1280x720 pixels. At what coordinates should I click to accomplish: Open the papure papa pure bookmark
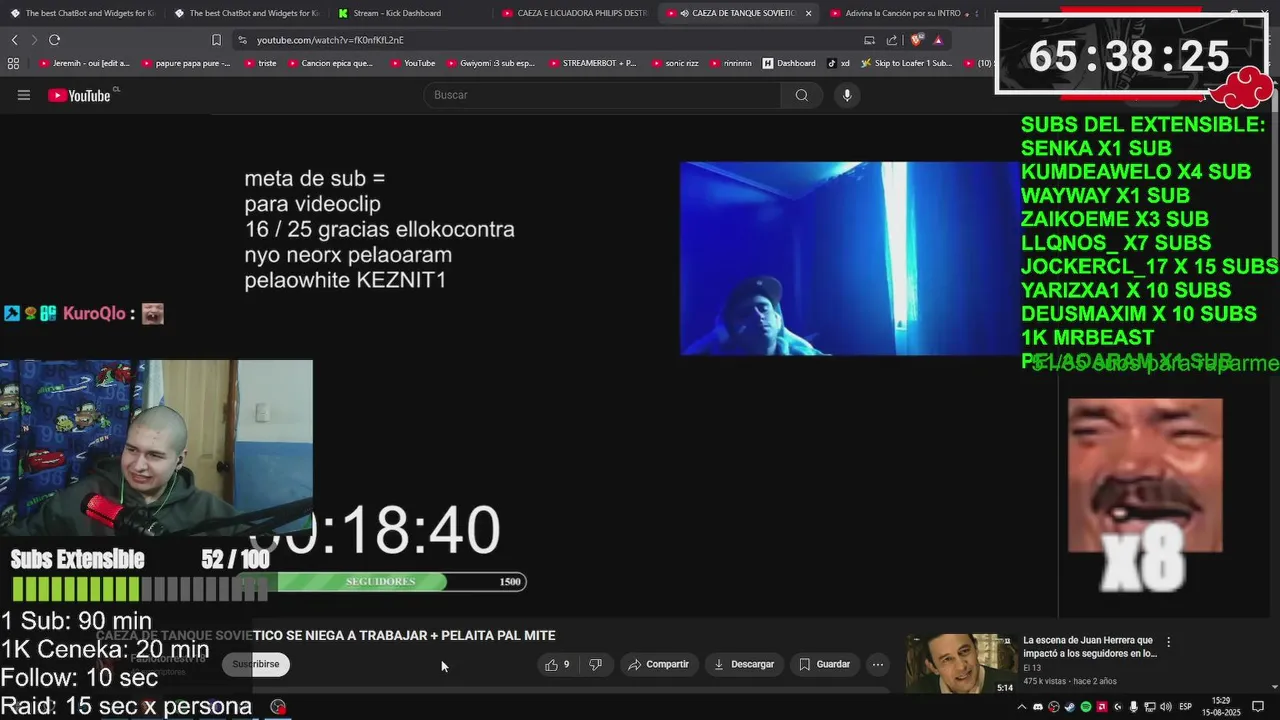[x=187, y=63]
